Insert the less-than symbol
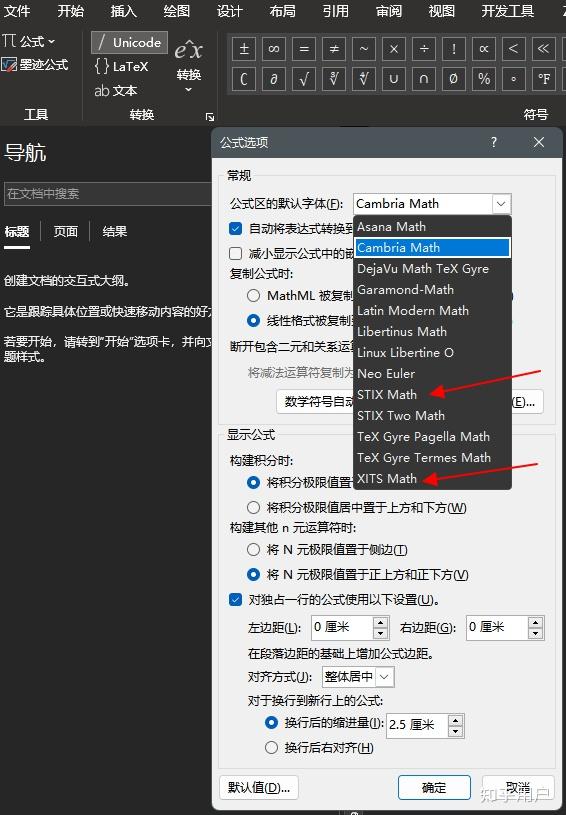This screenshot has width=566, height=815. (514, 49)
